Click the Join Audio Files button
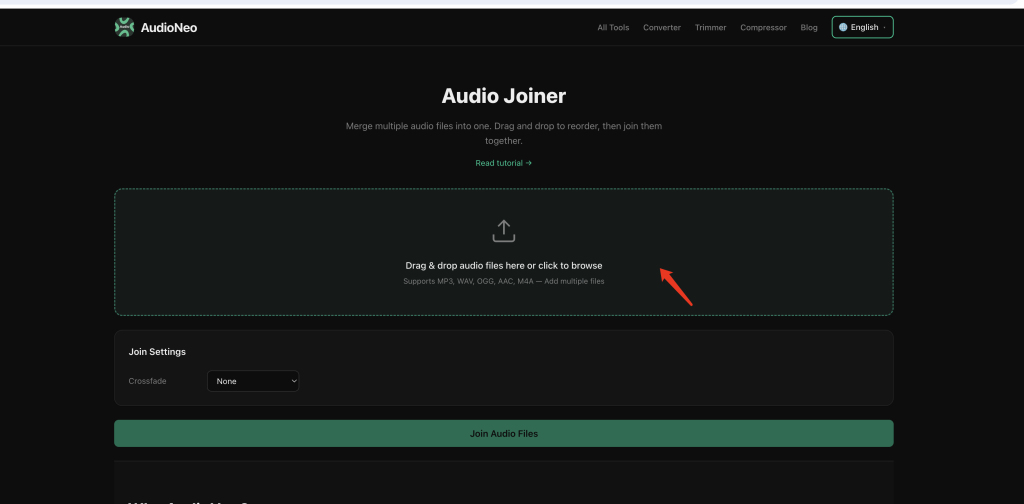 coord(504,433)
